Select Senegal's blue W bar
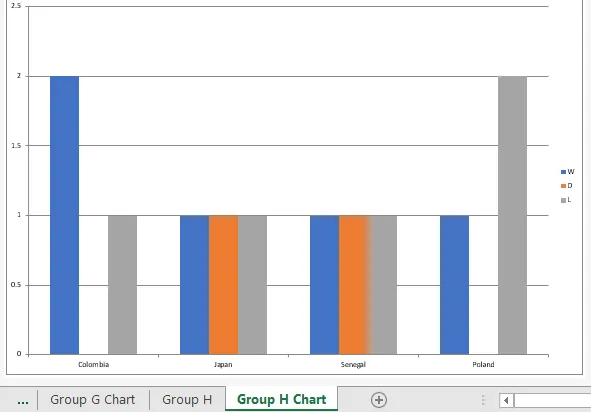This screenshot has height=412, width=591. pos(325,285)
